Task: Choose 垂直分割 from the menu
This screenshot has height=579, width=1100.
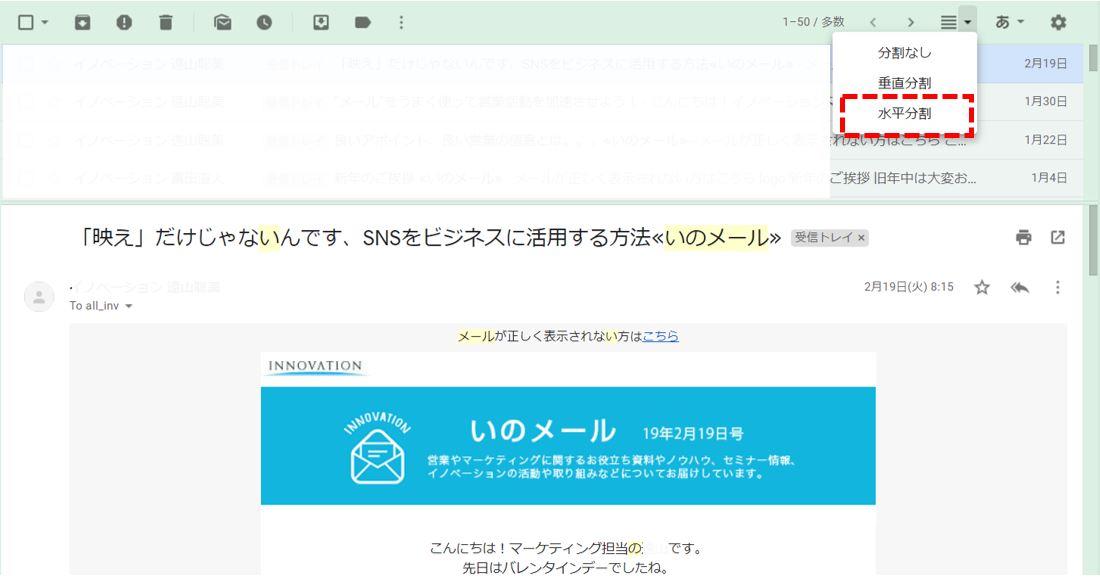Action: tap(904, 83)
